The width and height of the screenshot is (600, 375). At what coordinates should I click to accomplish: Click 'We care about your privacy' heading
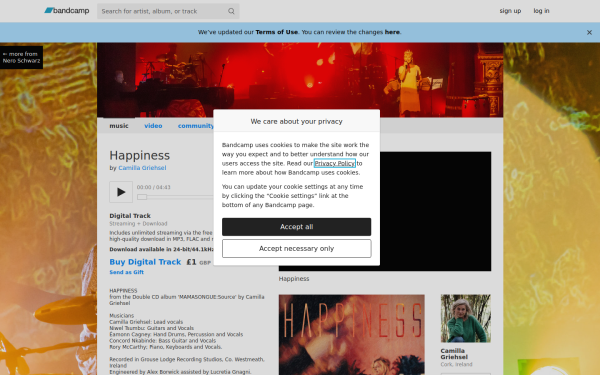pyautogui.click(x=297, y=121)
